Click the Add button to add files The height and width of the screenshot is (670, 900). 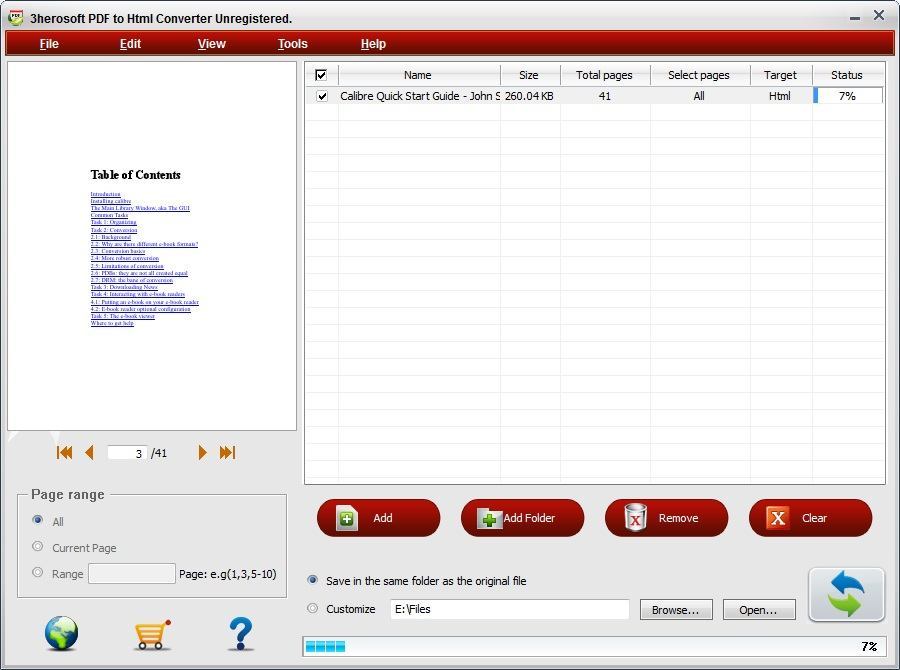378,518
